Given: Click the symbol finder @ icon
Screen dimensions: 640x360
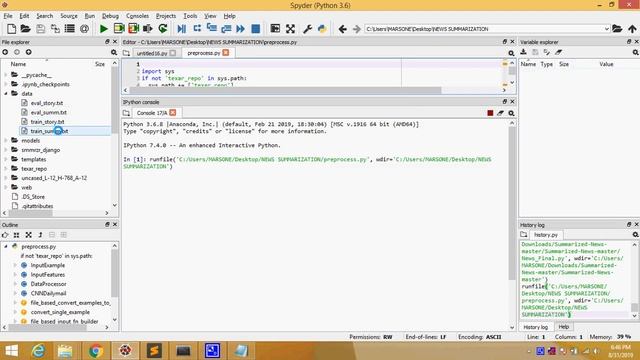Looking at the screenshot, I should click(84, 29).
